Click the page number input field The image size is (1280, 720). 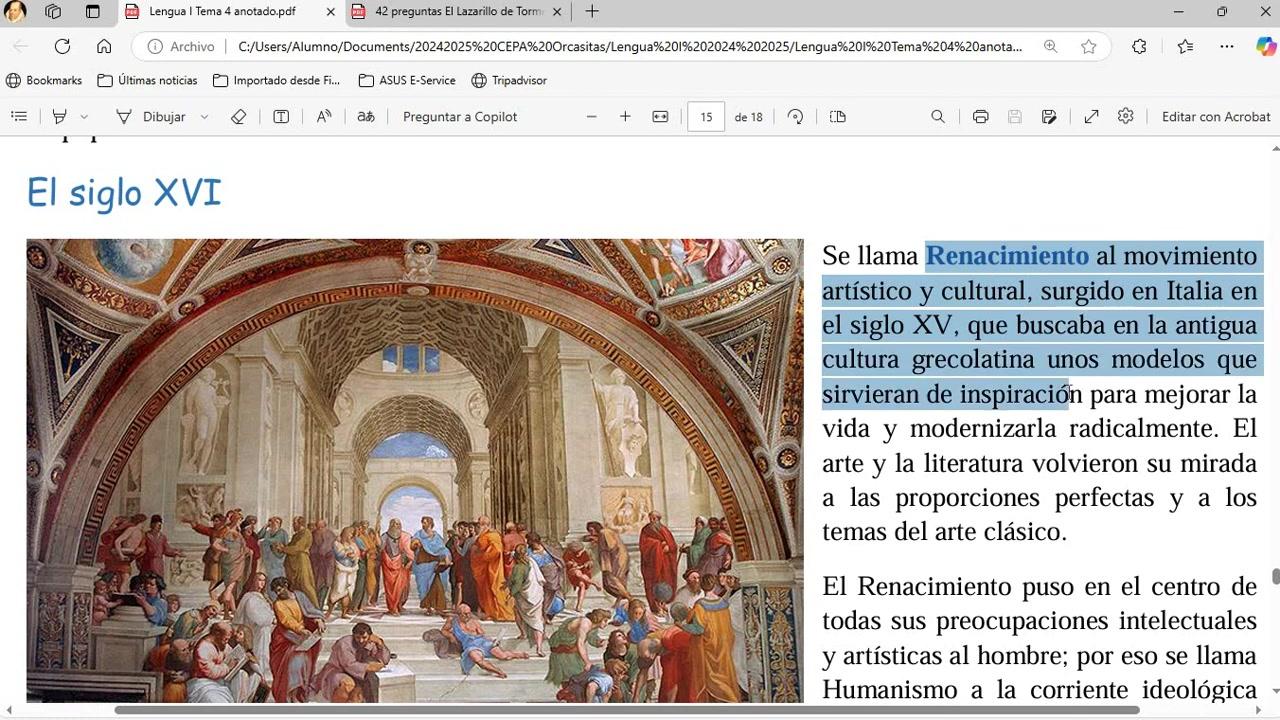(706, 117)
